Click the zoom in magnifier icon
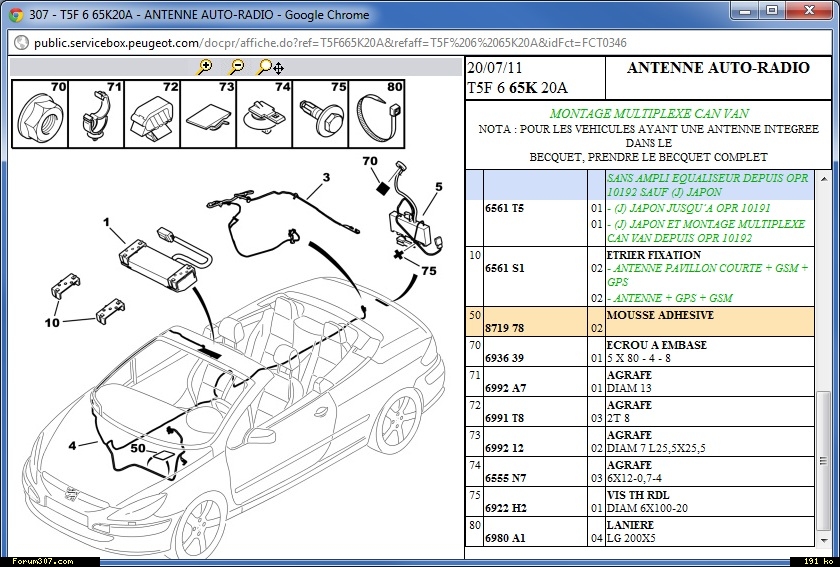The image size is (840, 567). pyautogui.click(x=204, y=67)
